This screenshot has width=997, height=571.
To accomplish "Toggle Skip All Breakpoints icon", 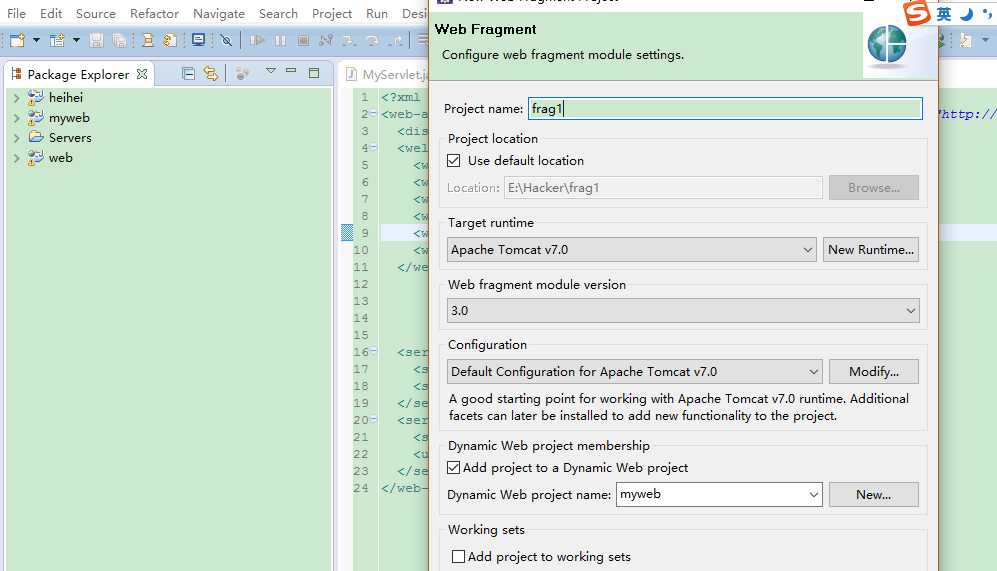I will pos(226,40).
